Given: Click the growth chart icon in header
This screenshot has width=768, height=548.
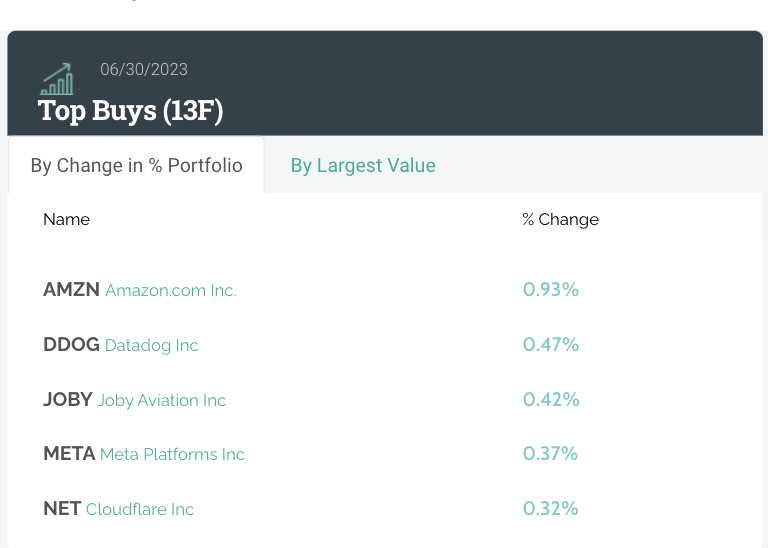Looking at the screenshot, I should coord(57,79).
